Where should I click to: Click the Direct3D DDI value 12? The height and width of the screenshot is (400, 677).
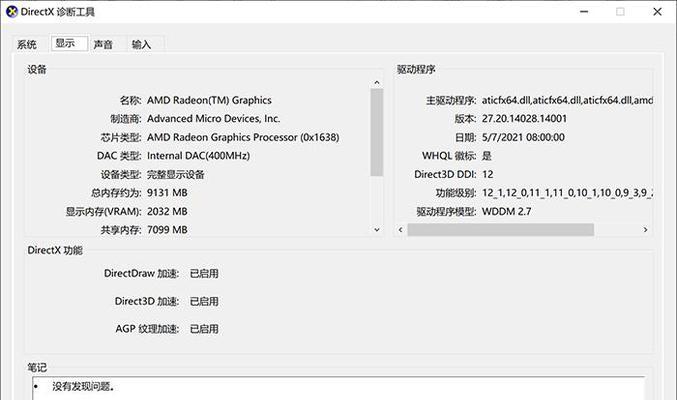(487, 175)
